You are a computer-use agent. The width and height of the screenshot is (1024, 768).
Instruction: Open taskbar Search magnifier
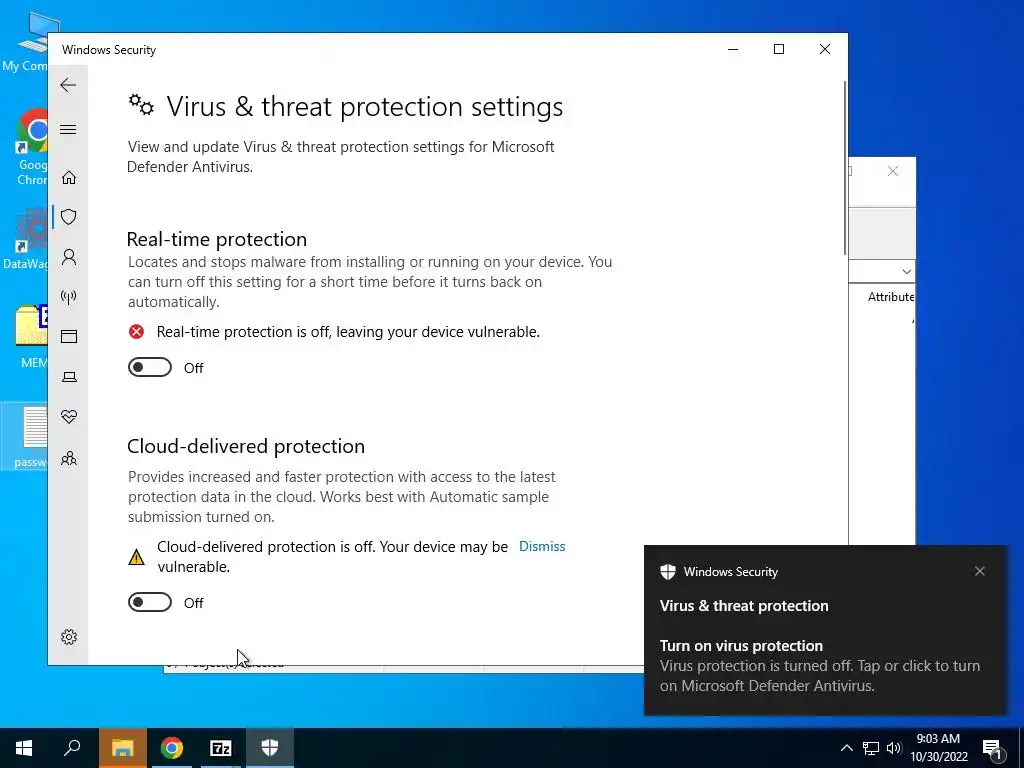[x=72, y=748]
